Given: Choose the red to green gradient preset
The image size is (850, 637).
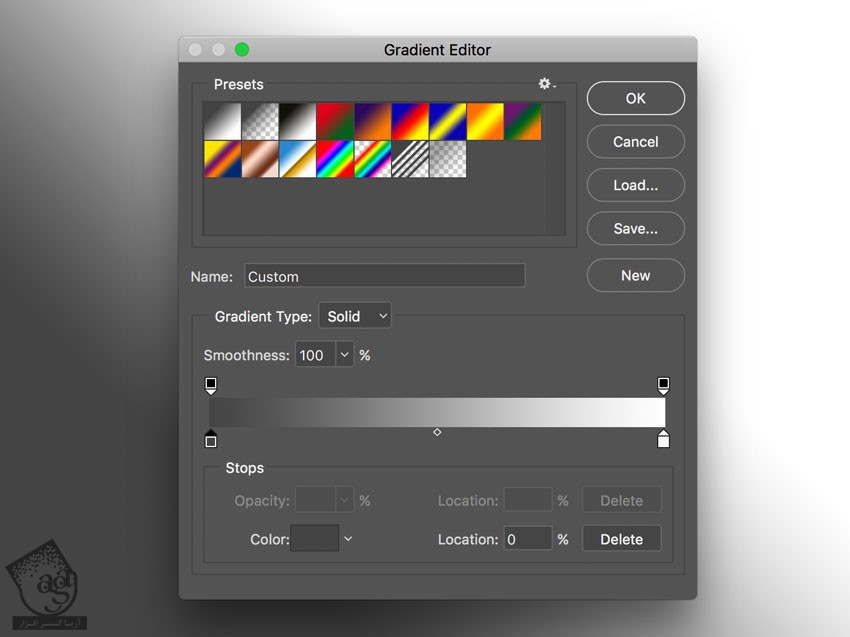Looking at the screenshot, I should (x=335, y=121).
